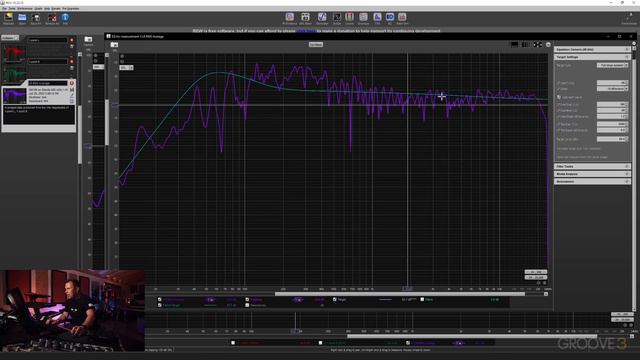The width and height of the screenshot is (640, 360).
Task: Toggle the Predicted trace checkbox
Action: point(247,299)
